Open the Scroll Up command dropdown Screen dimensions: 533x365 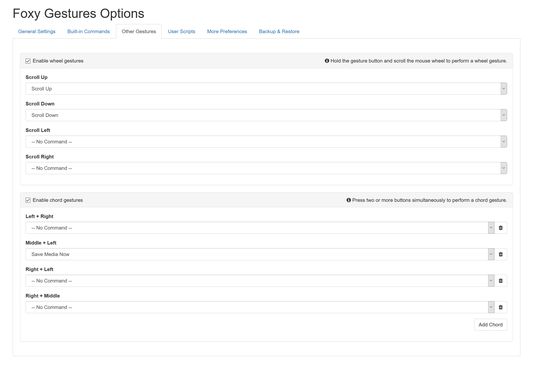266,89
